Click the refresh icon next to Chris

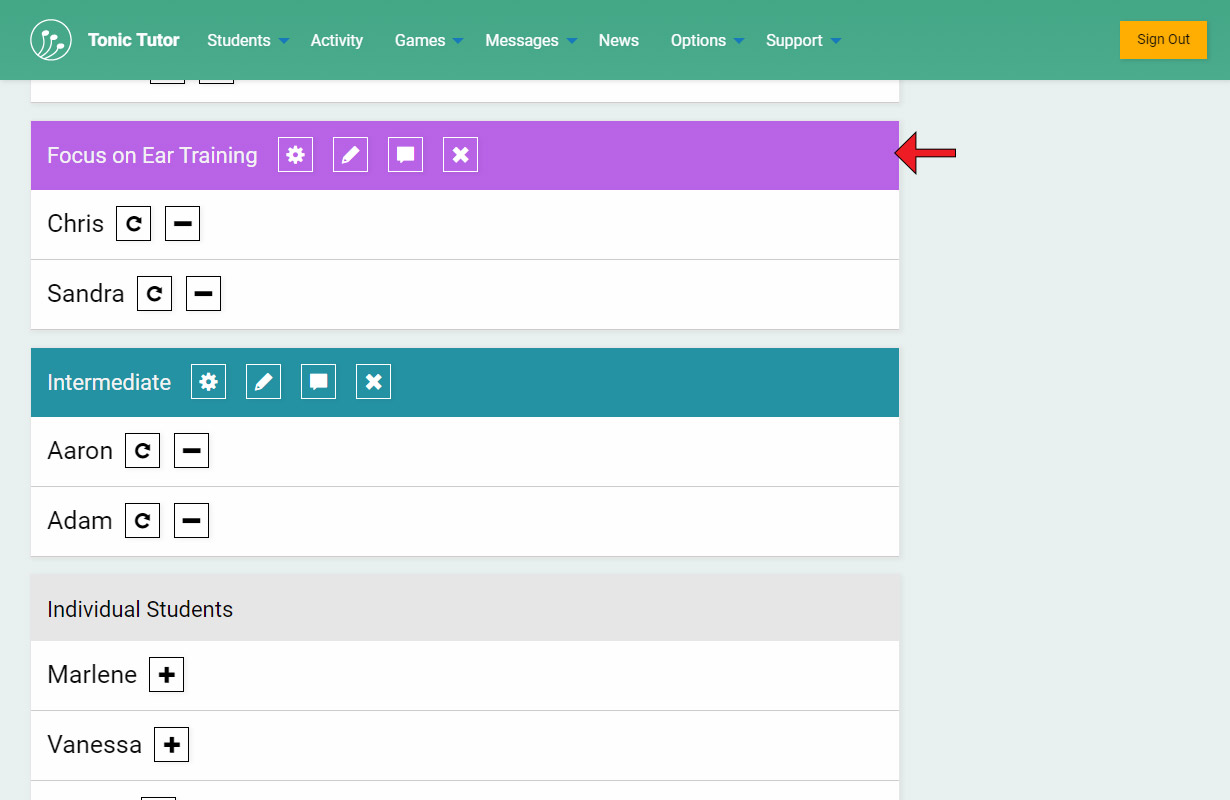pyautogui.click(x=133, y=224)
